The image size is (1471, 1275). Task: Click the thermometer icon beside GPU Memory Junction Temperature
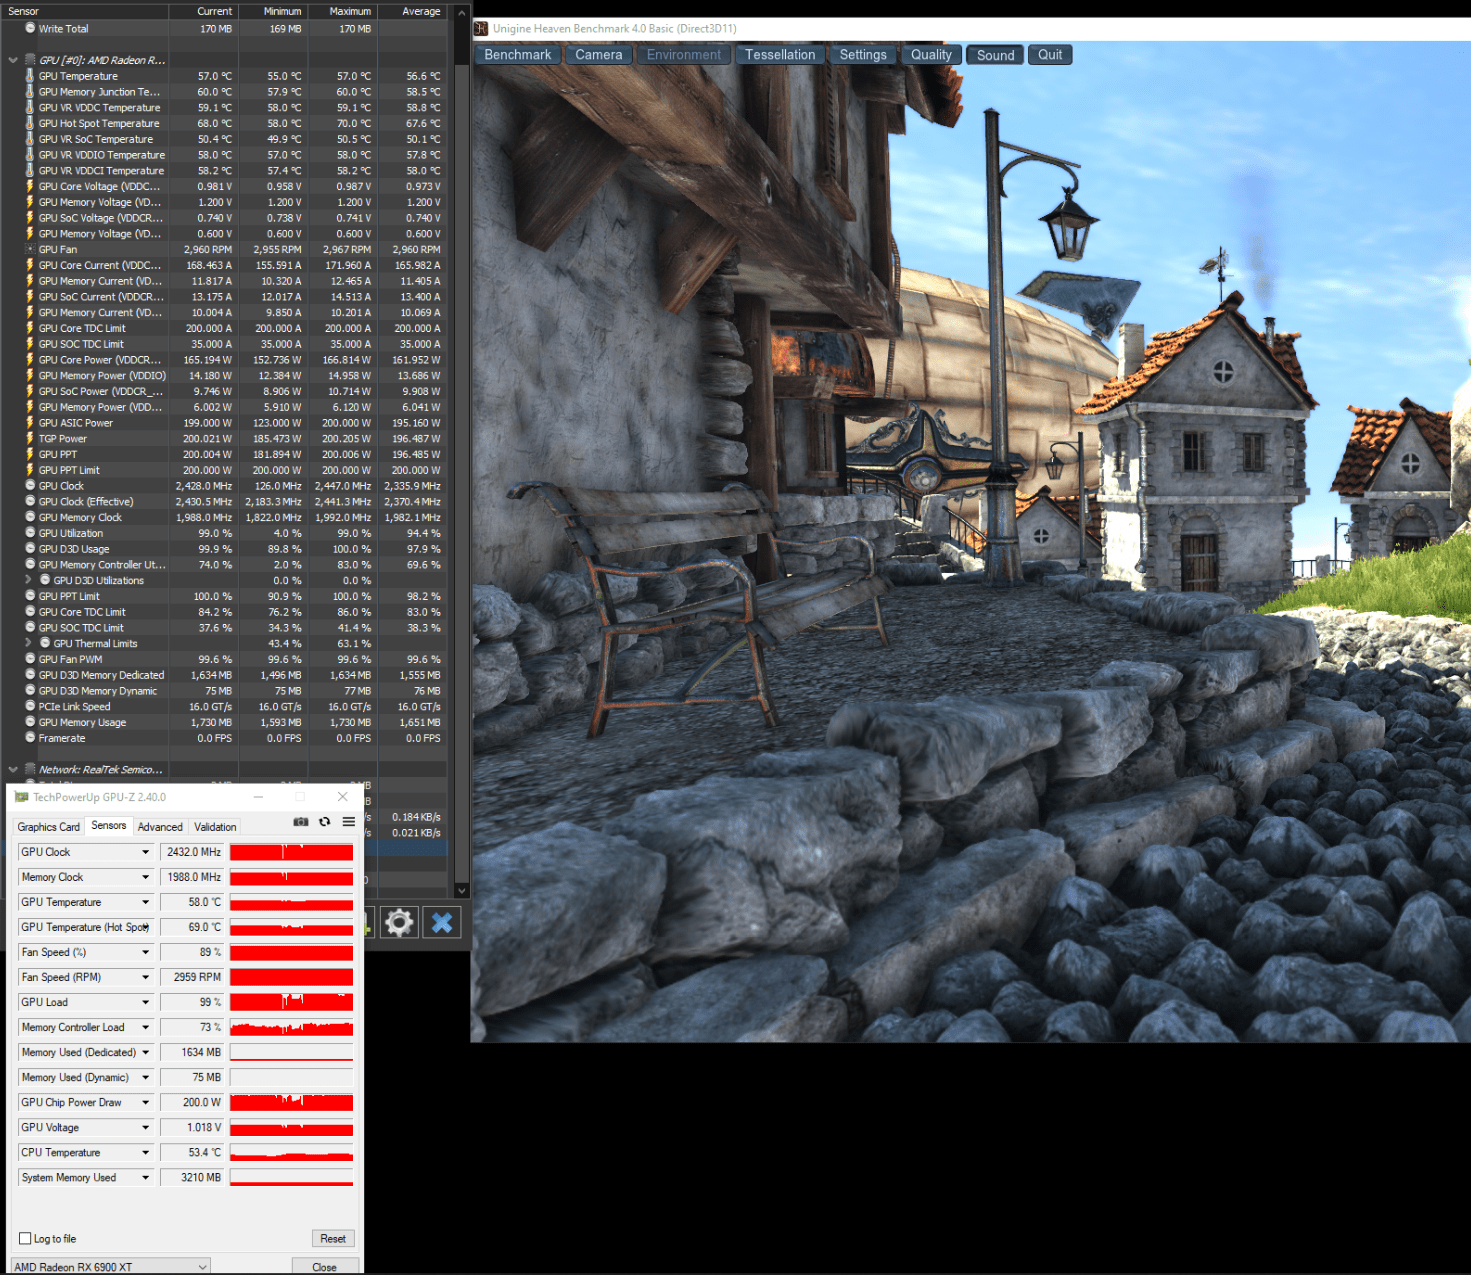[30, 91]
